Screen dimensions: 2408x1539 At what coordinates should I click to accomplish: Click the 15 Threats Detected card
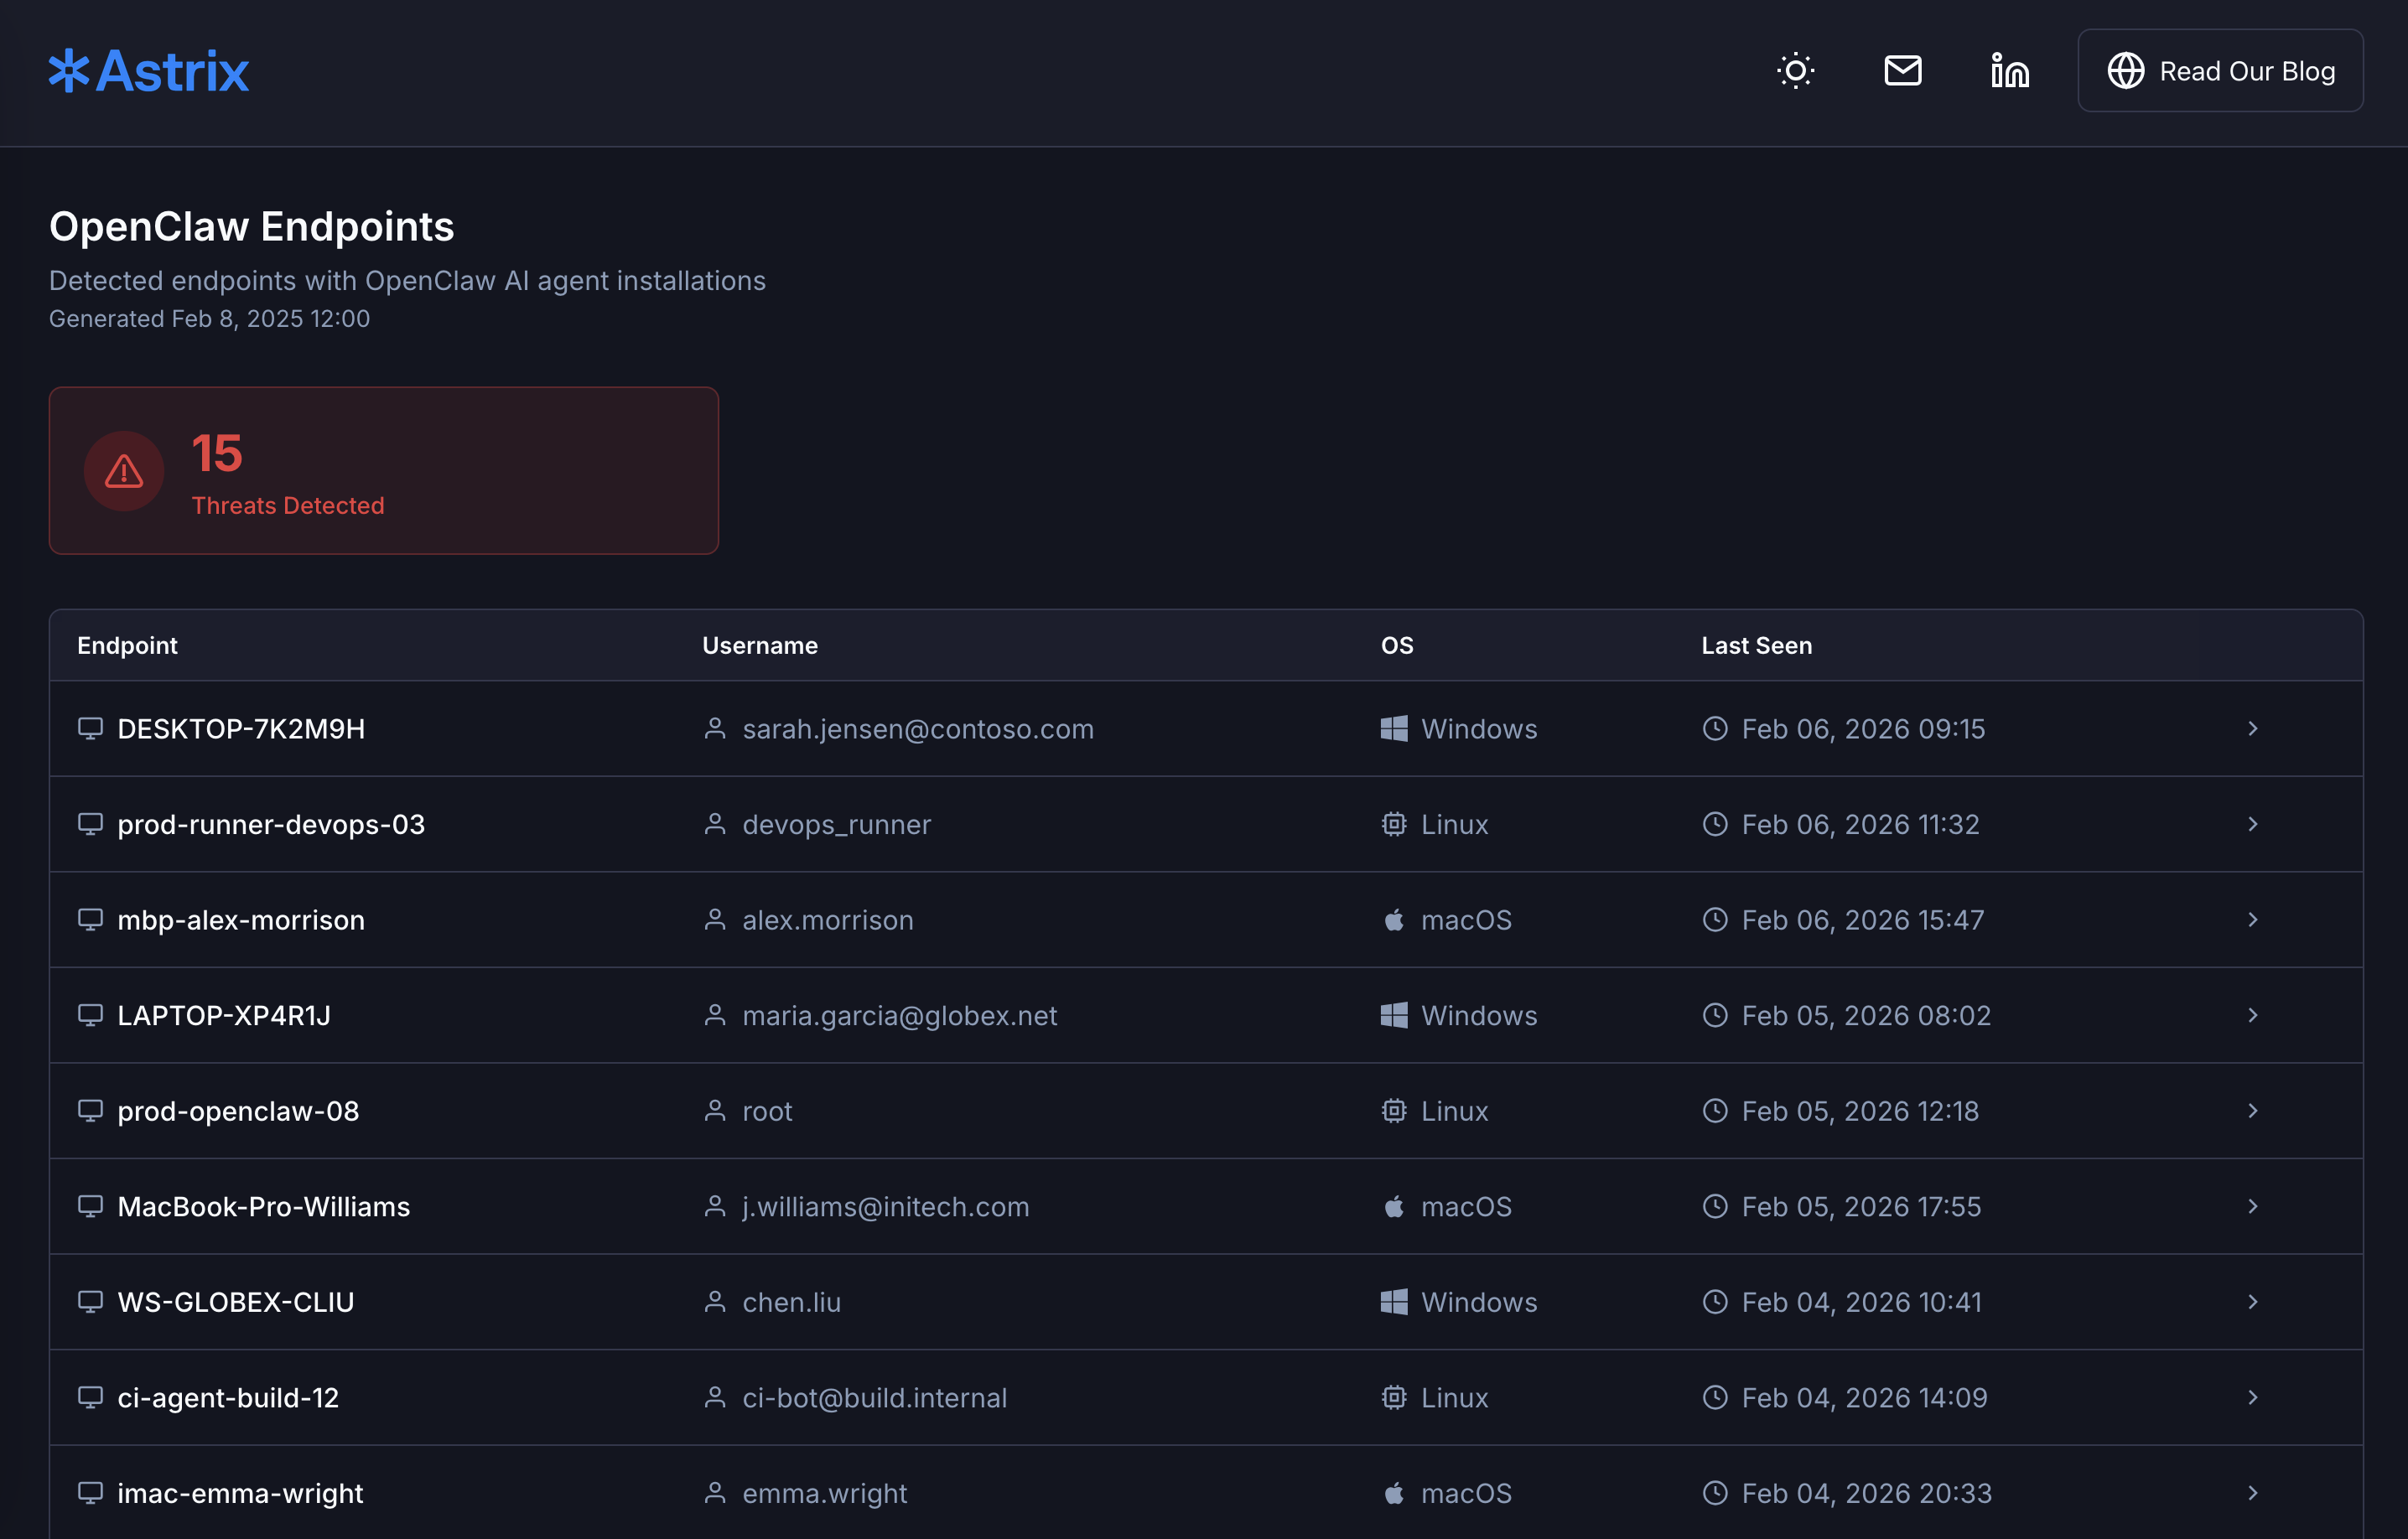click(x=384, y=470)
